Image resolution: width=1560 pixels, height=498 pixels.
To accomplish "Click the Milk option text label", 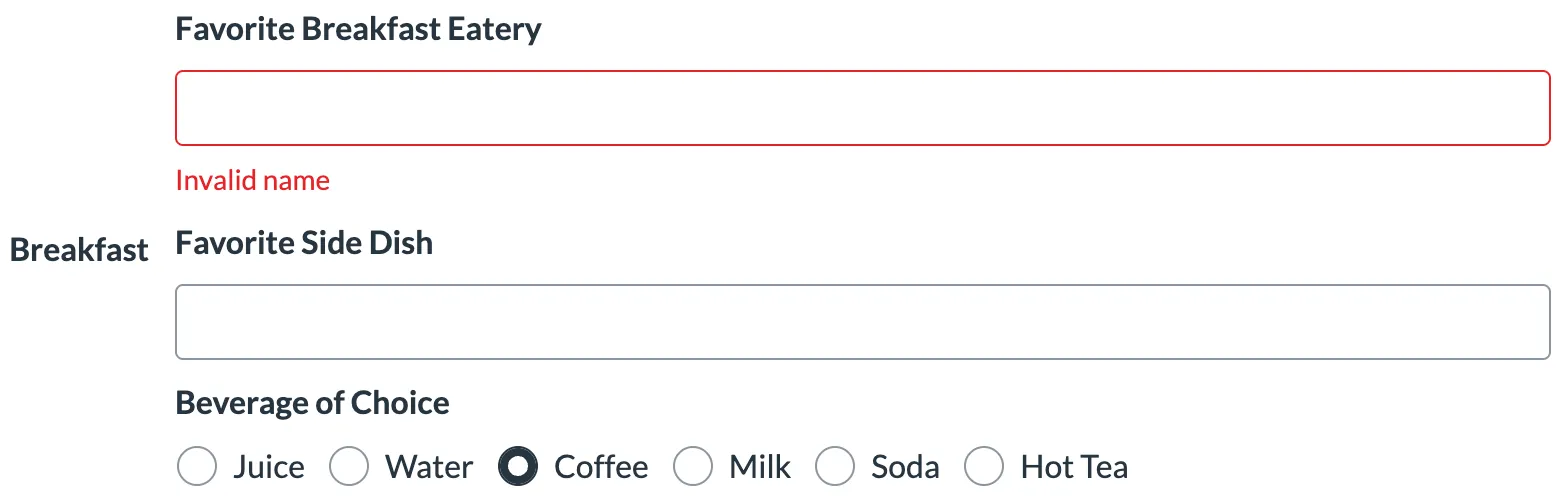I will [x=760, y=467].
